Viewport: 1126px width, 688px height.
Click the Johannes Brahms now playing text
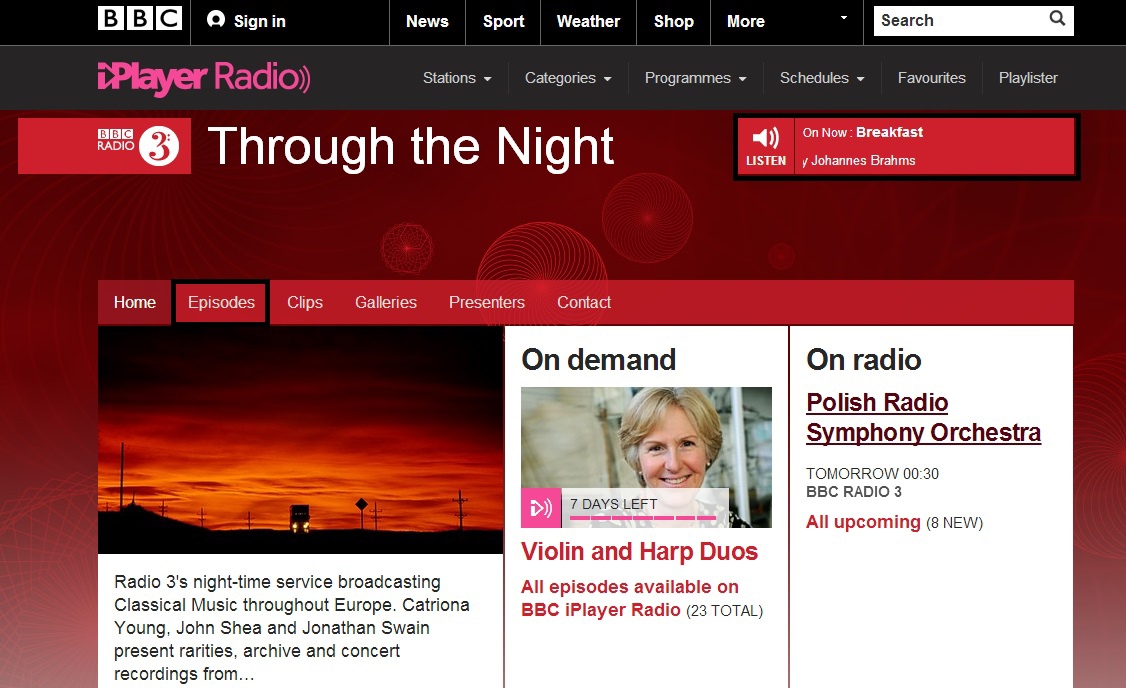(x=859, y=161)
